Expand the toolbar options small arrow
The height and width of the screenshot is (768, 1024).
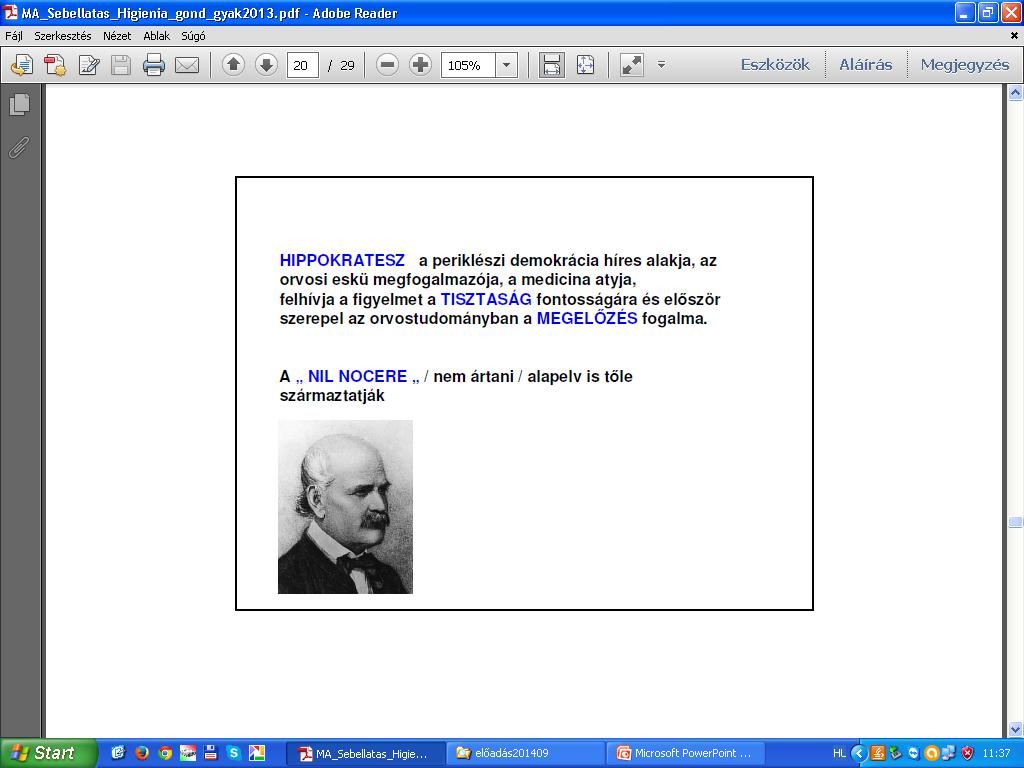[662, 65]
